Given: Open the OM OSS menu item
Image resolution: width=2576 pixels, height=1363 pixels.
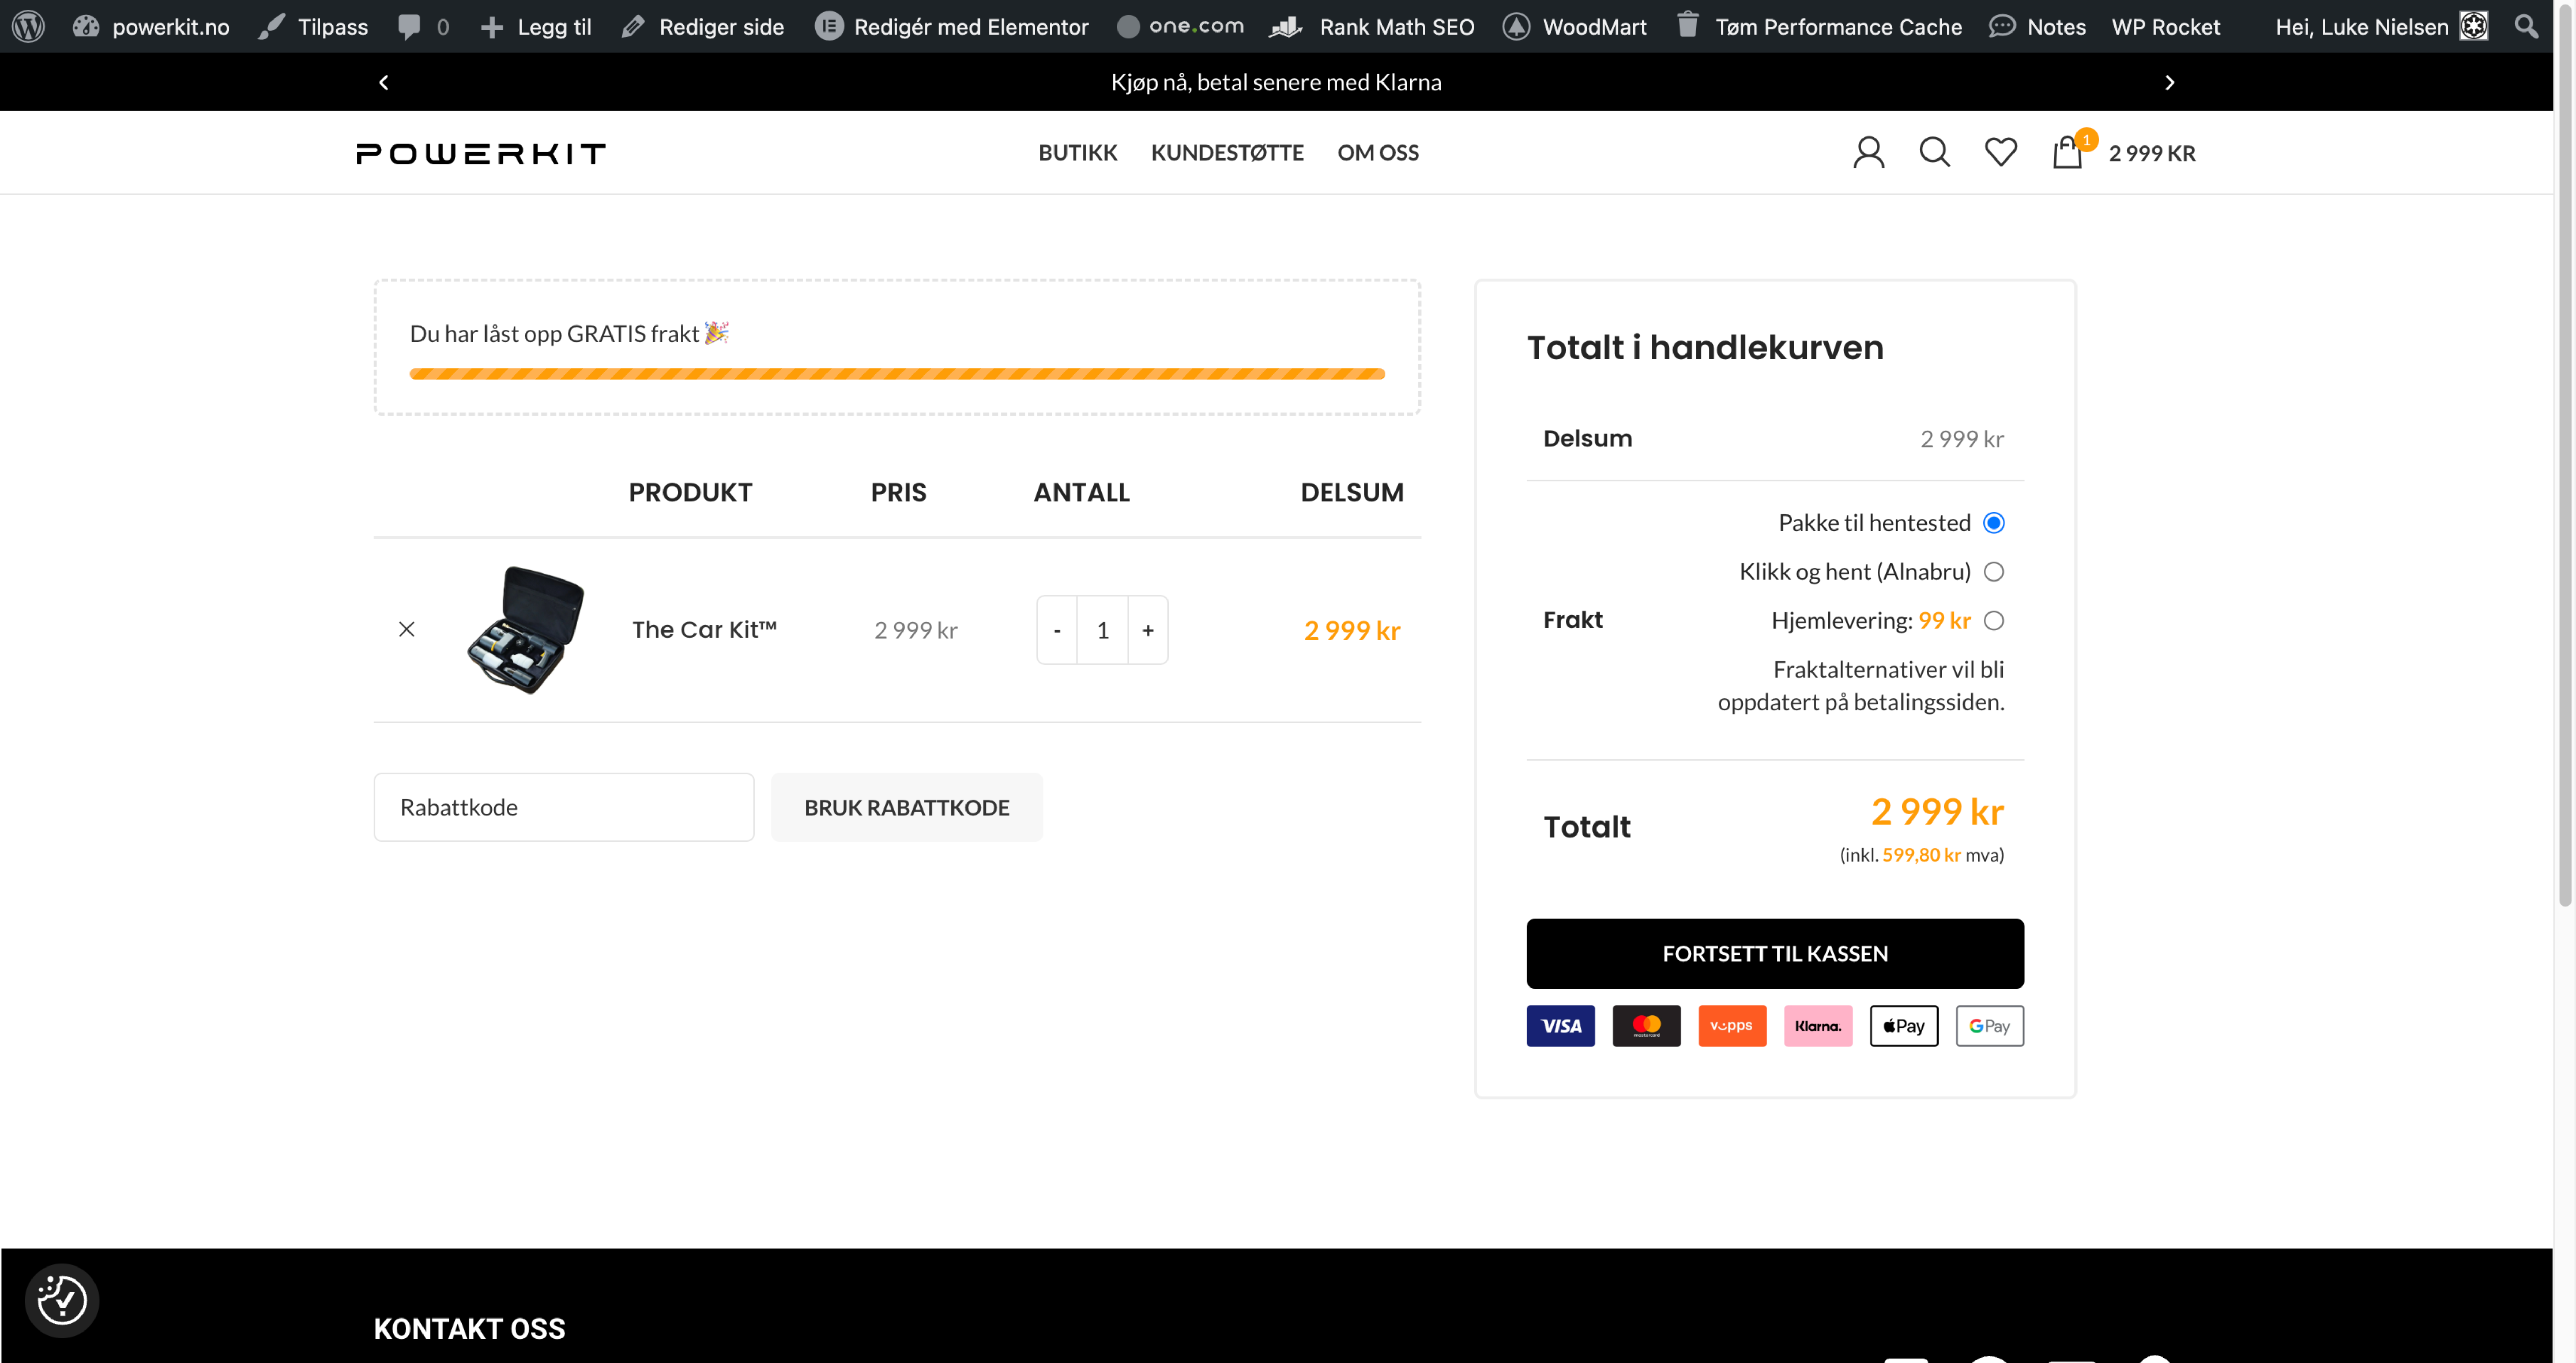Looking at the screenshot, I should tap(1378, 153).
